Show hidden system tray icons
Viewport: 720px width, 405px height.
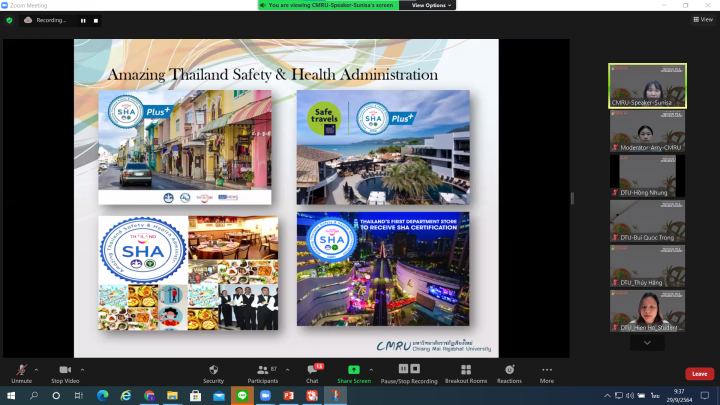[607, 396]
